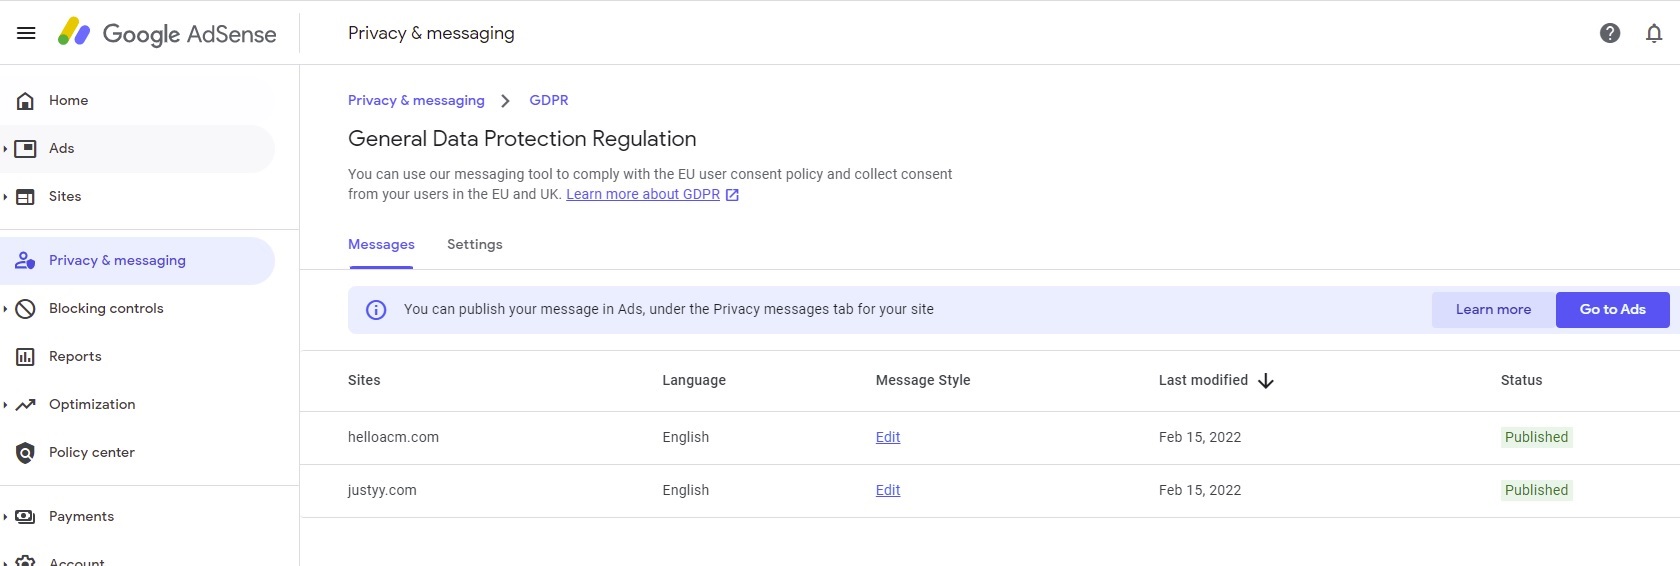Screen dimensions: 1680x566
Task: Click the Go to Ads button
Action: coord(1613,310)
